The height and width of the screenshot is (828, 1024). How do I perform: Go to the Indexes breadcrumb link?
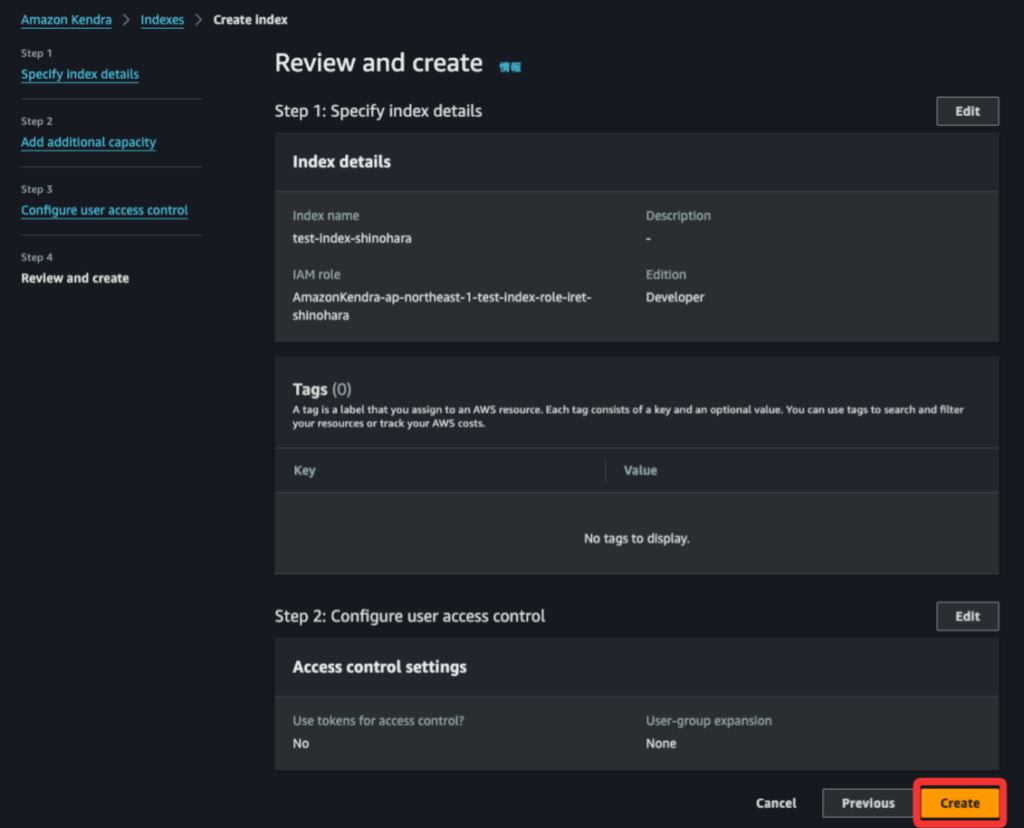pyautogui.click(x=162, y=20)
